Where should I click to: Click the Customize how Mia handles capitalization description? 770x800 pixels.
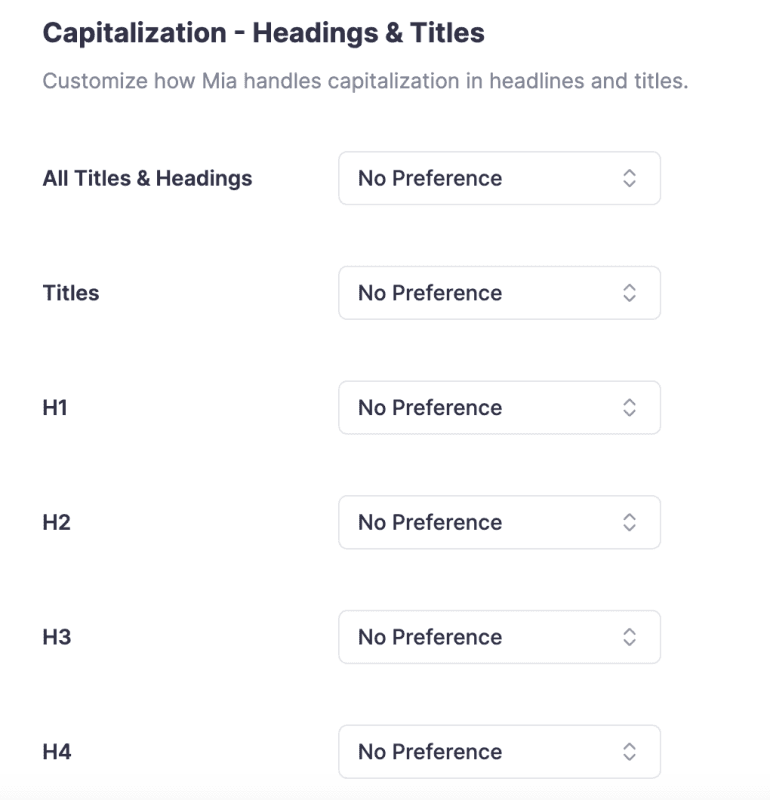[x=365, y=81]
